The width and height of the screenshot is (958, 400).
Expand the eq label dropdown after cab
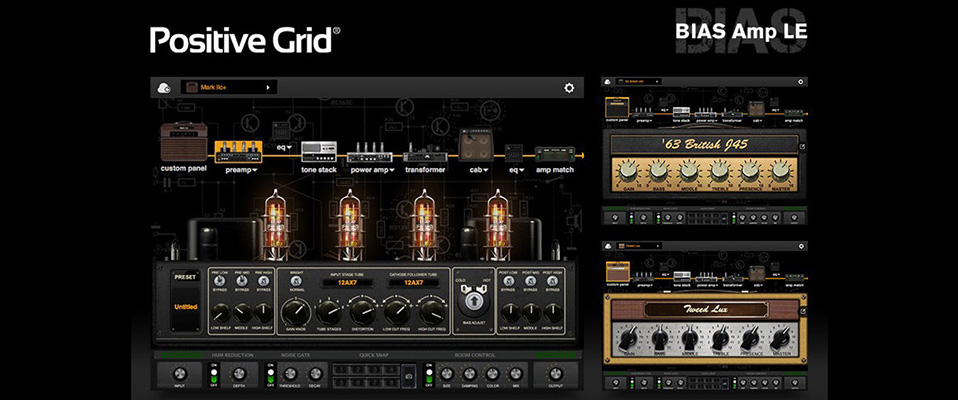point(521,170)
